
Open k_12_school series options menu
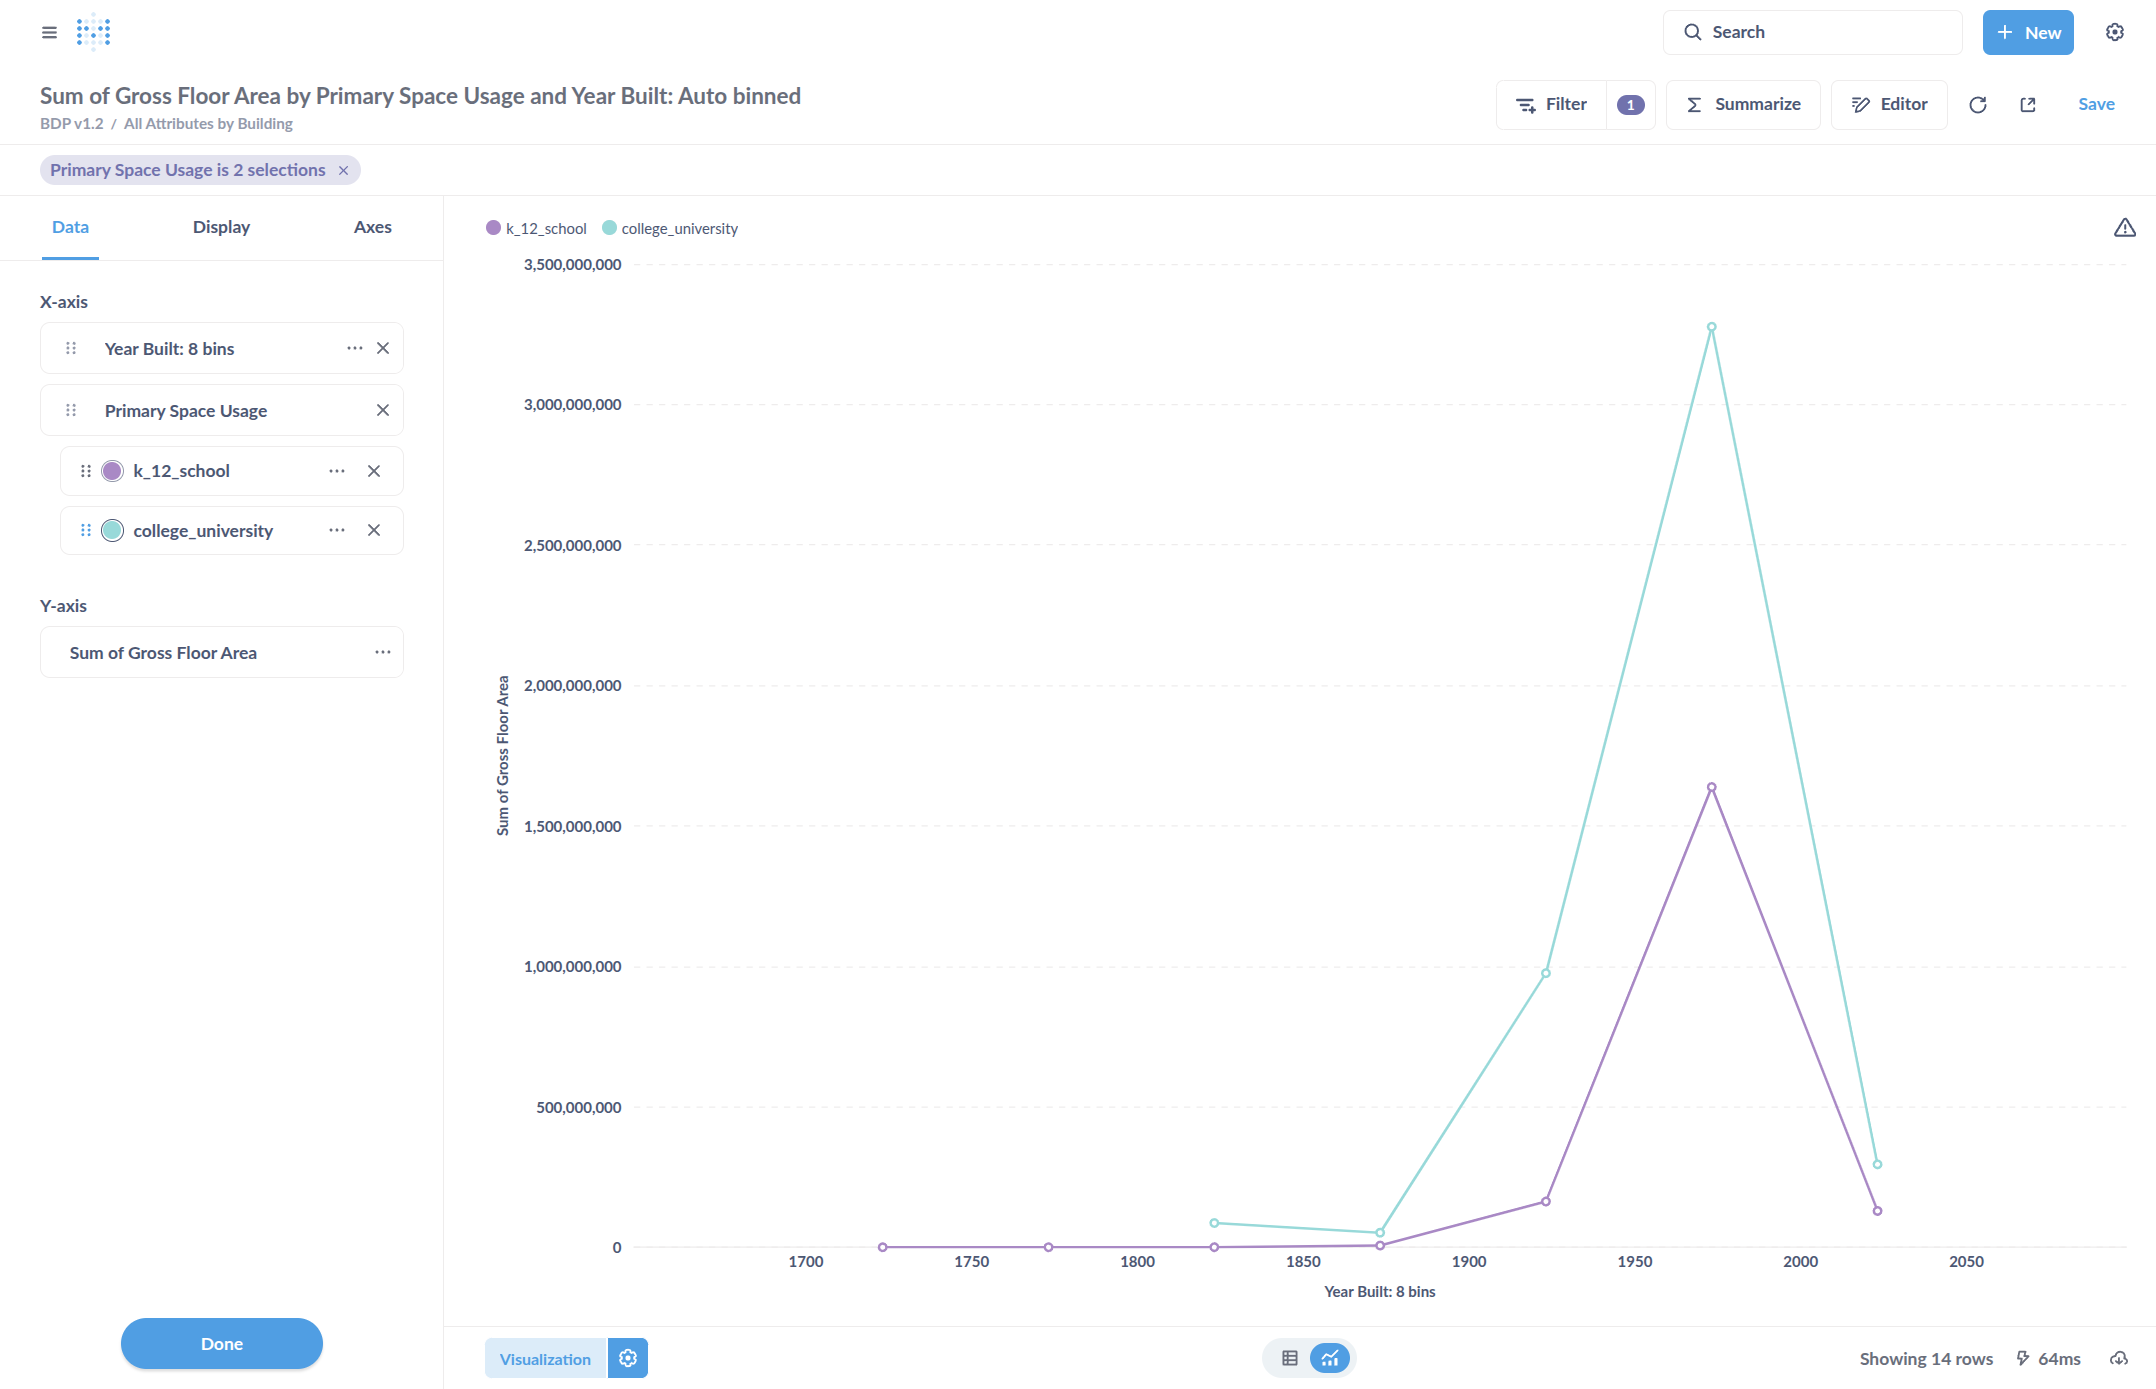(336, 471)
